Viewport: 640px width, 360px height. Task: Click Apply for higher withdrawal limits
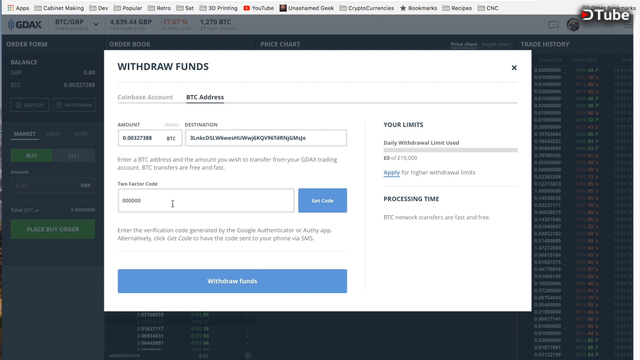point(391,172)
